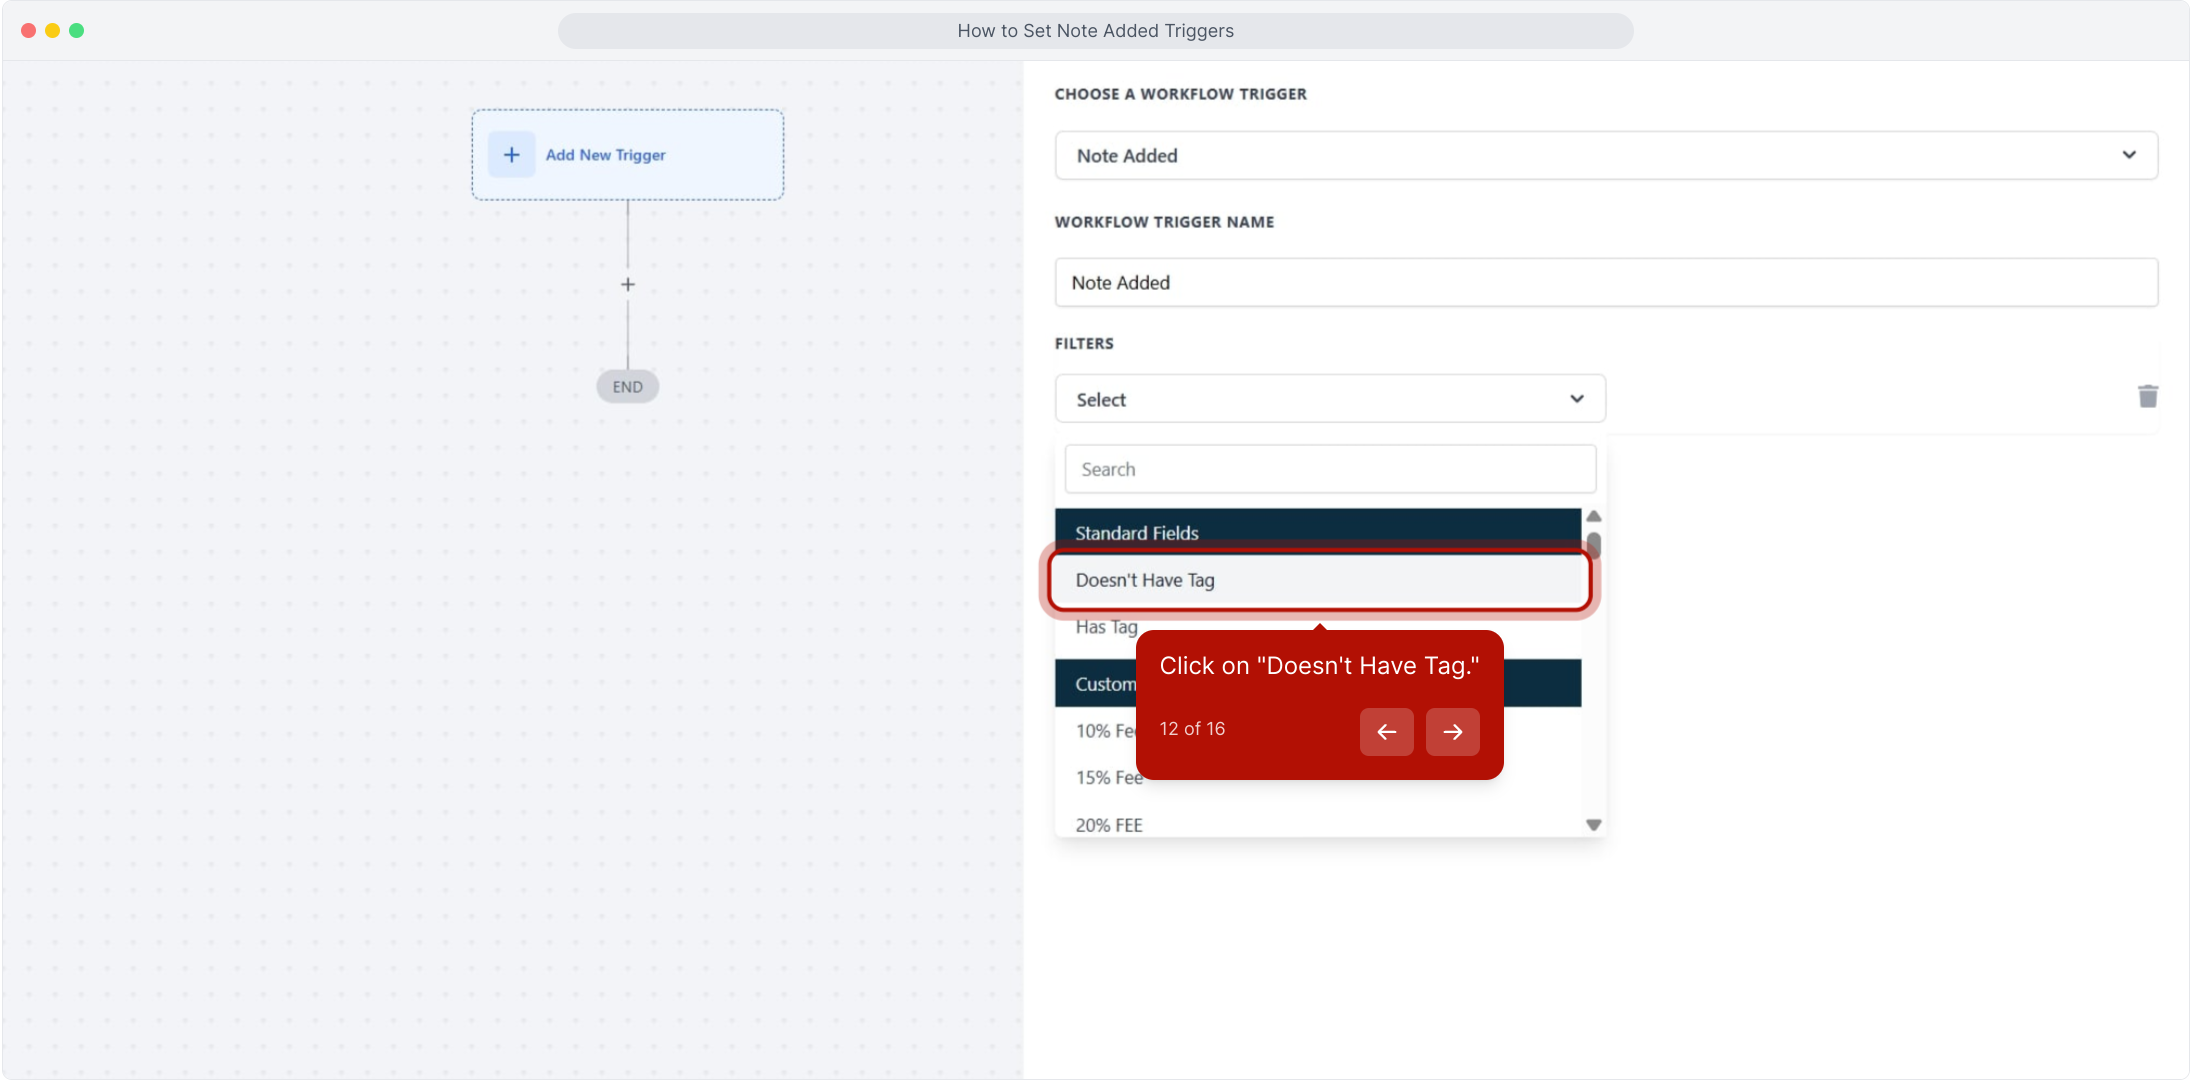Screen dimensions: 2192x1080
Task: Click the plus icon in Add New Trigger
Action: 511,155
